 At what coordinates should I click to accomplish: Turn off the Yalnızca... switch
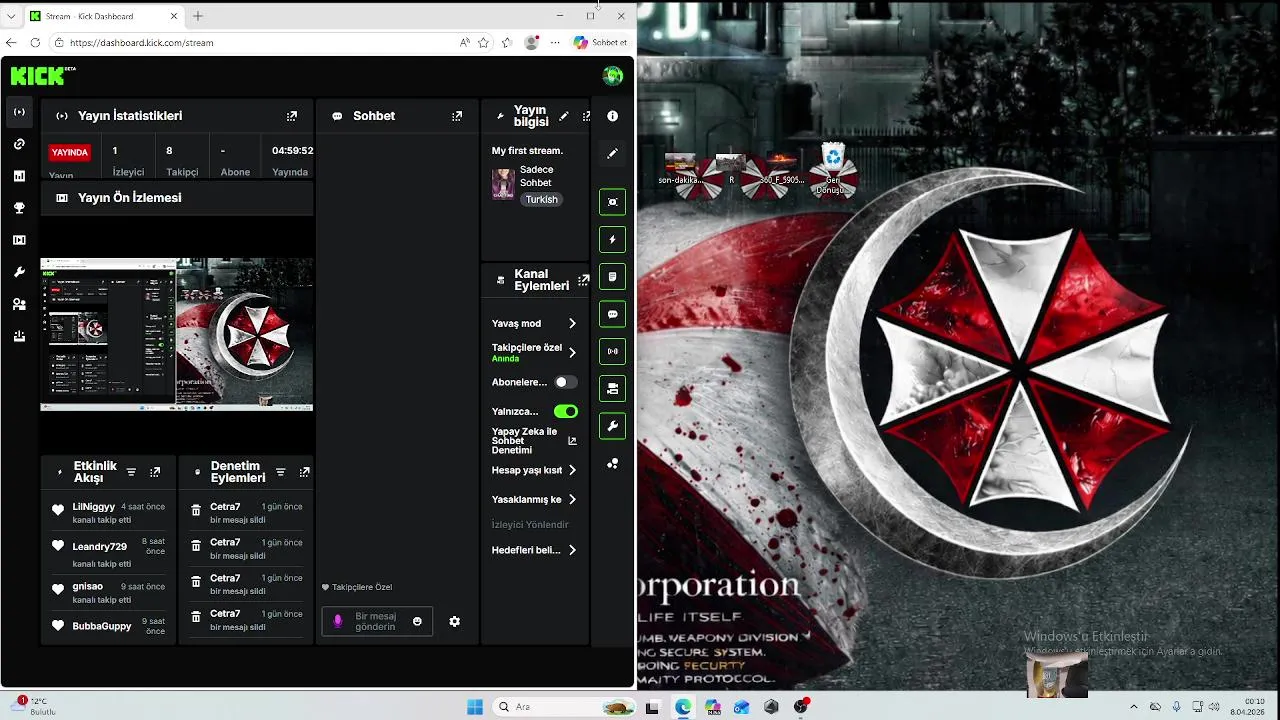566,411
